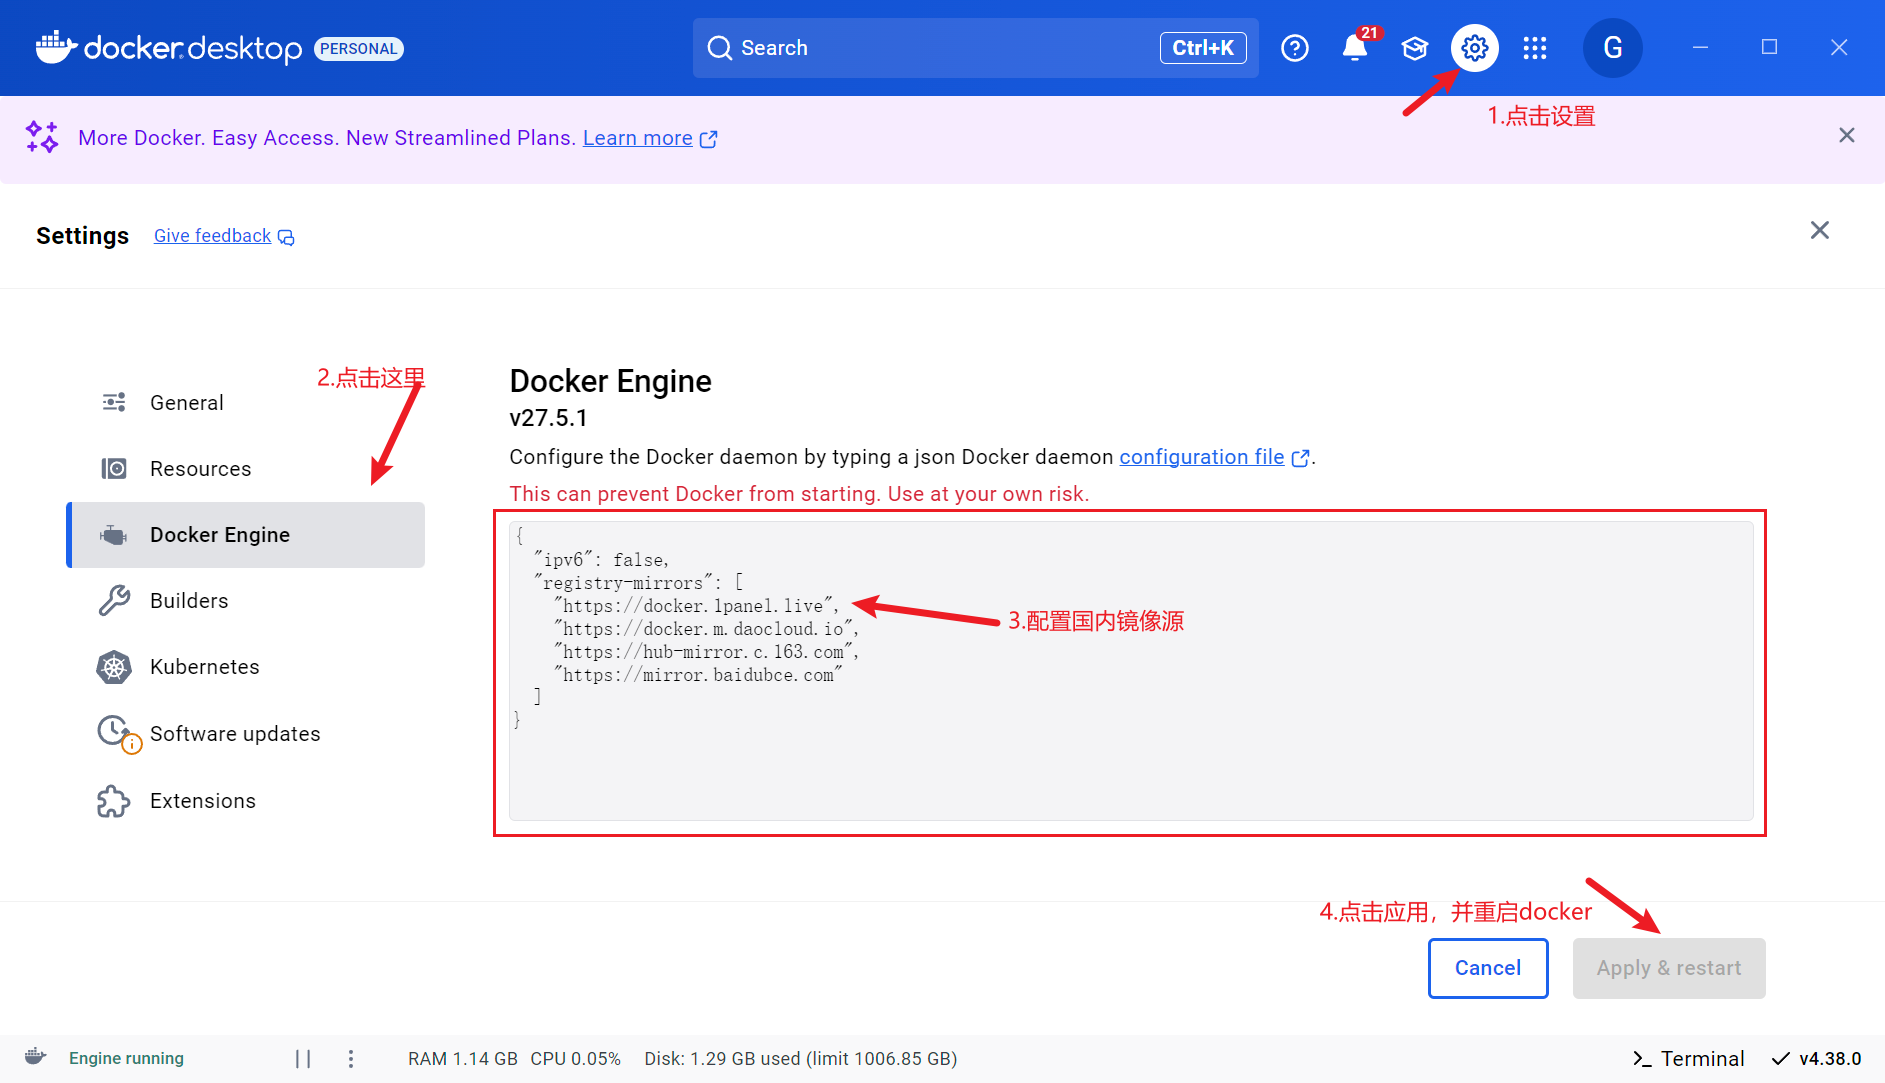Click version v4.38.0 checkmark indicator
The height and width of the screenshot is (1083, 1885).
1816,1059
